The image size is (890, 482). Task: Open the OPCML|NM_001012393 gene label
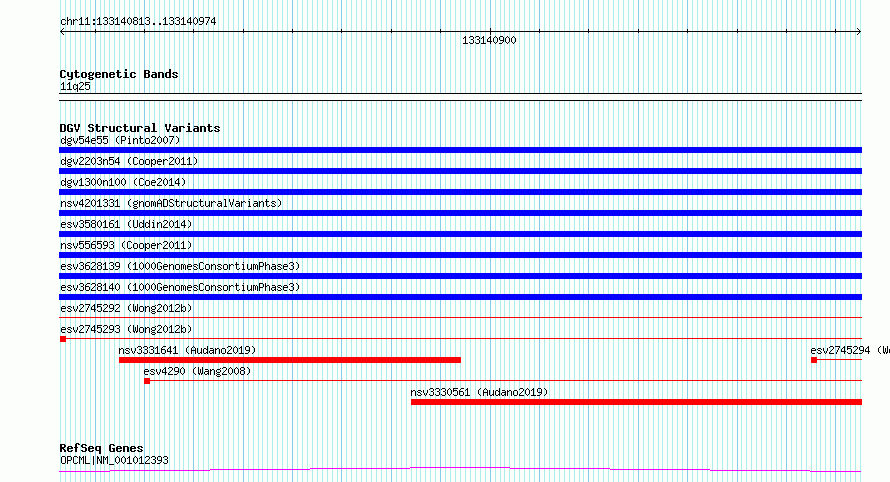coord(114,460)
